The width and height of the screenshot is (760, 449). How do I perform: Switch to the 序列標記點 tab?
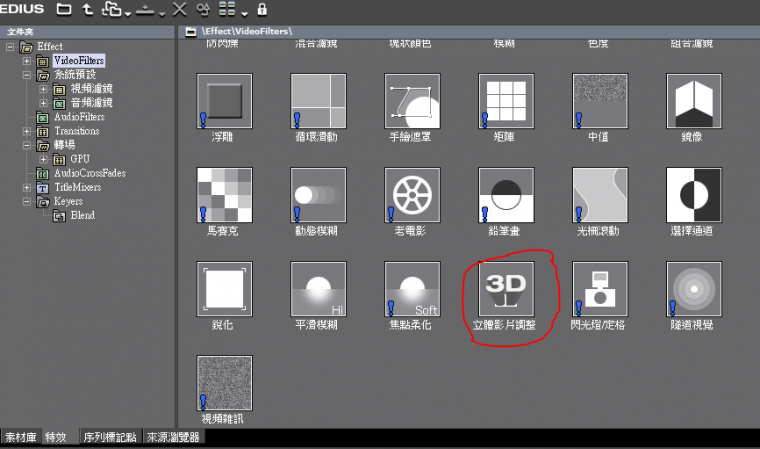[110, 437]
